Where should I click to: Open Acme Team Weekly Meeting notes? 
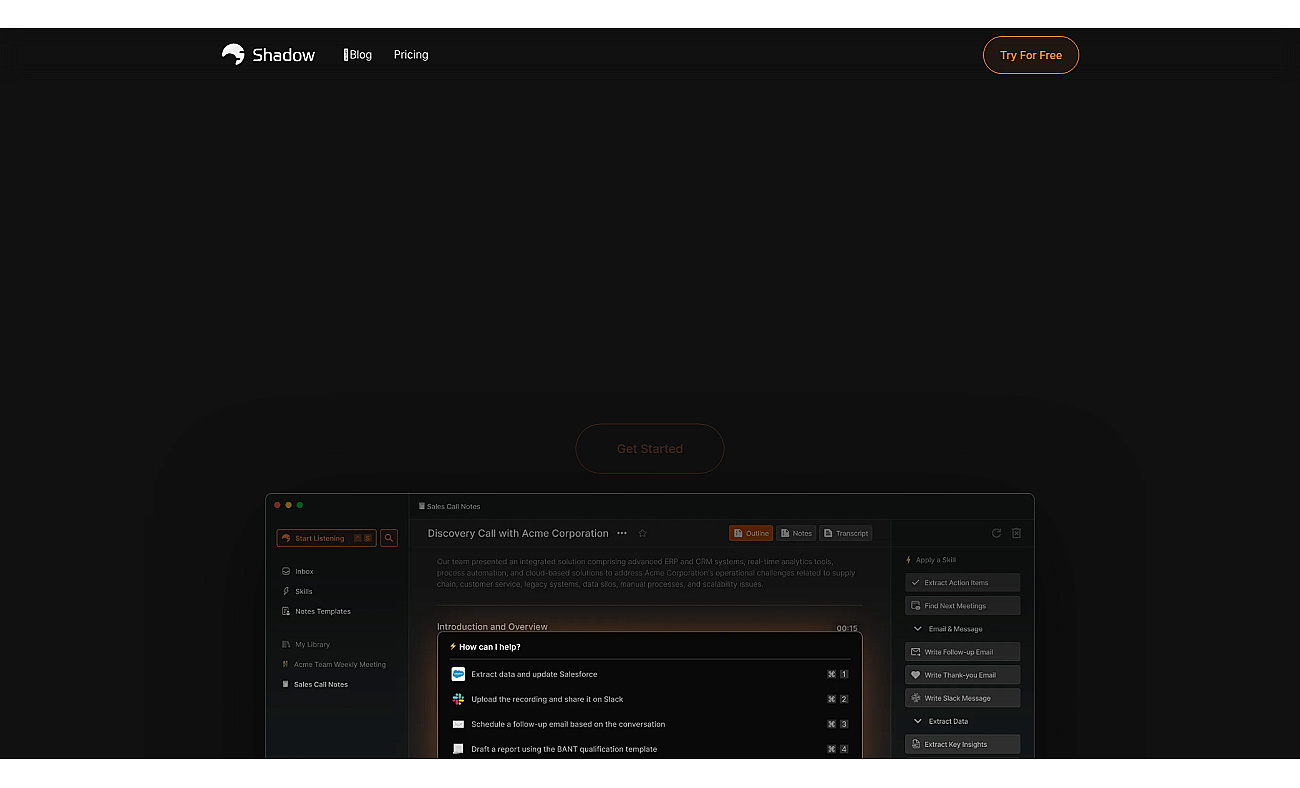click(x=334, y=664)
